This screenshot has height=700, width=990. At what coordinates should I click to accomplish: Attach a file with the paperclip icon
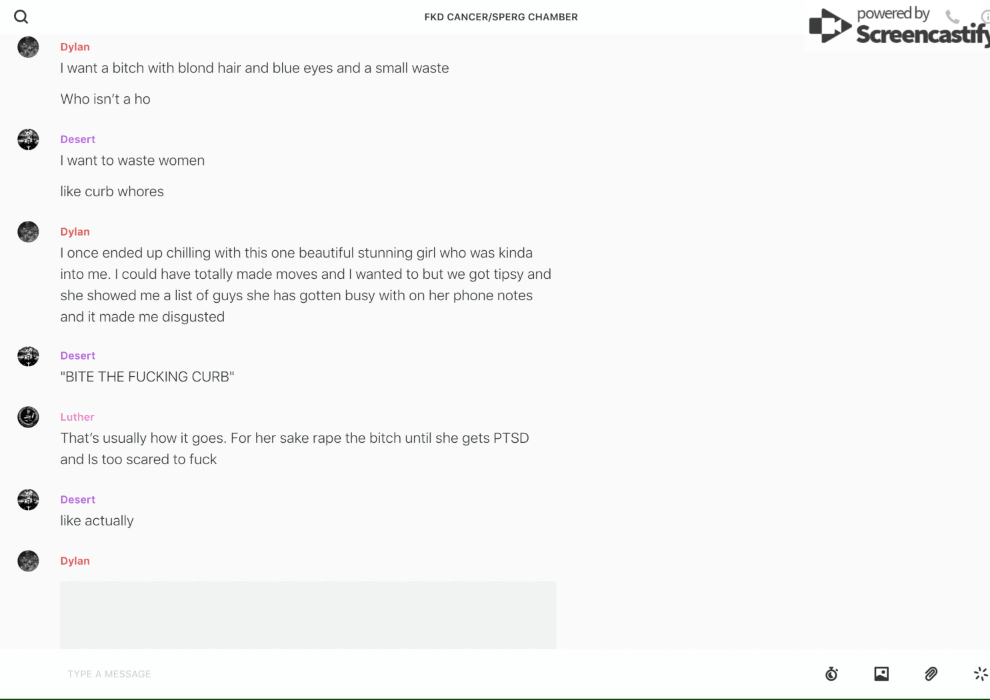tap(931, 674)
